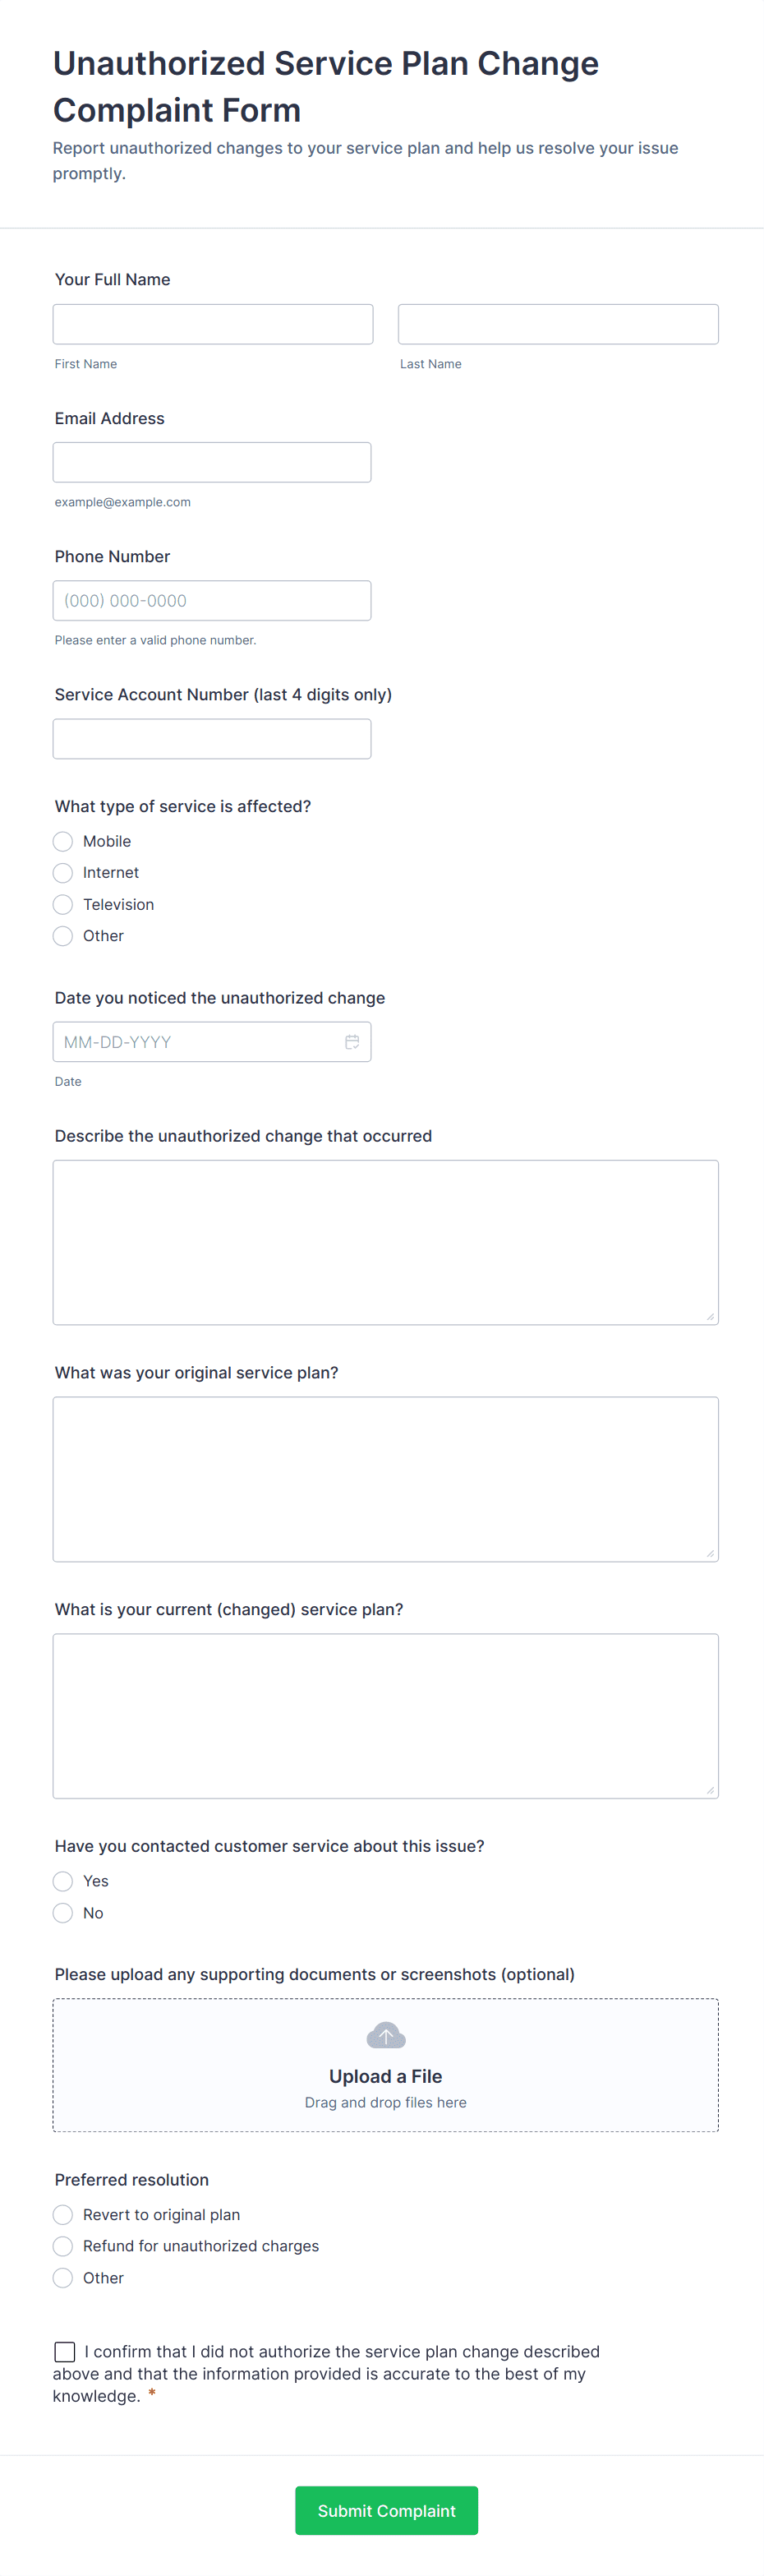Click the Last Name input field
Viewport: 764px width, 2576px height.
click(x=558, y=324)
